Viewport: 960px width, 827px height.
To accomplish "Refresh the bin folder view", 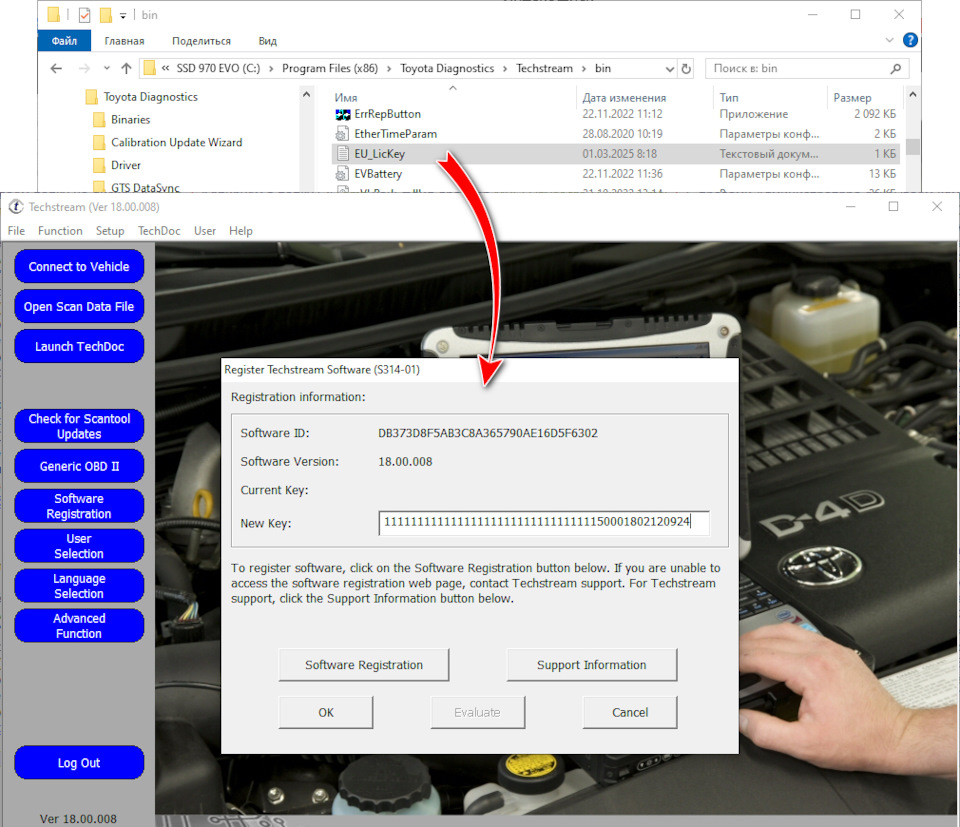I will (x=686, y=69).
